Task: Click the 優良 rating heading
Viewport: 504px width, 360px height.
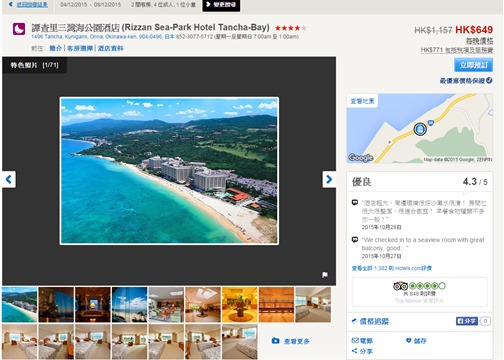Action: (362, 182)
